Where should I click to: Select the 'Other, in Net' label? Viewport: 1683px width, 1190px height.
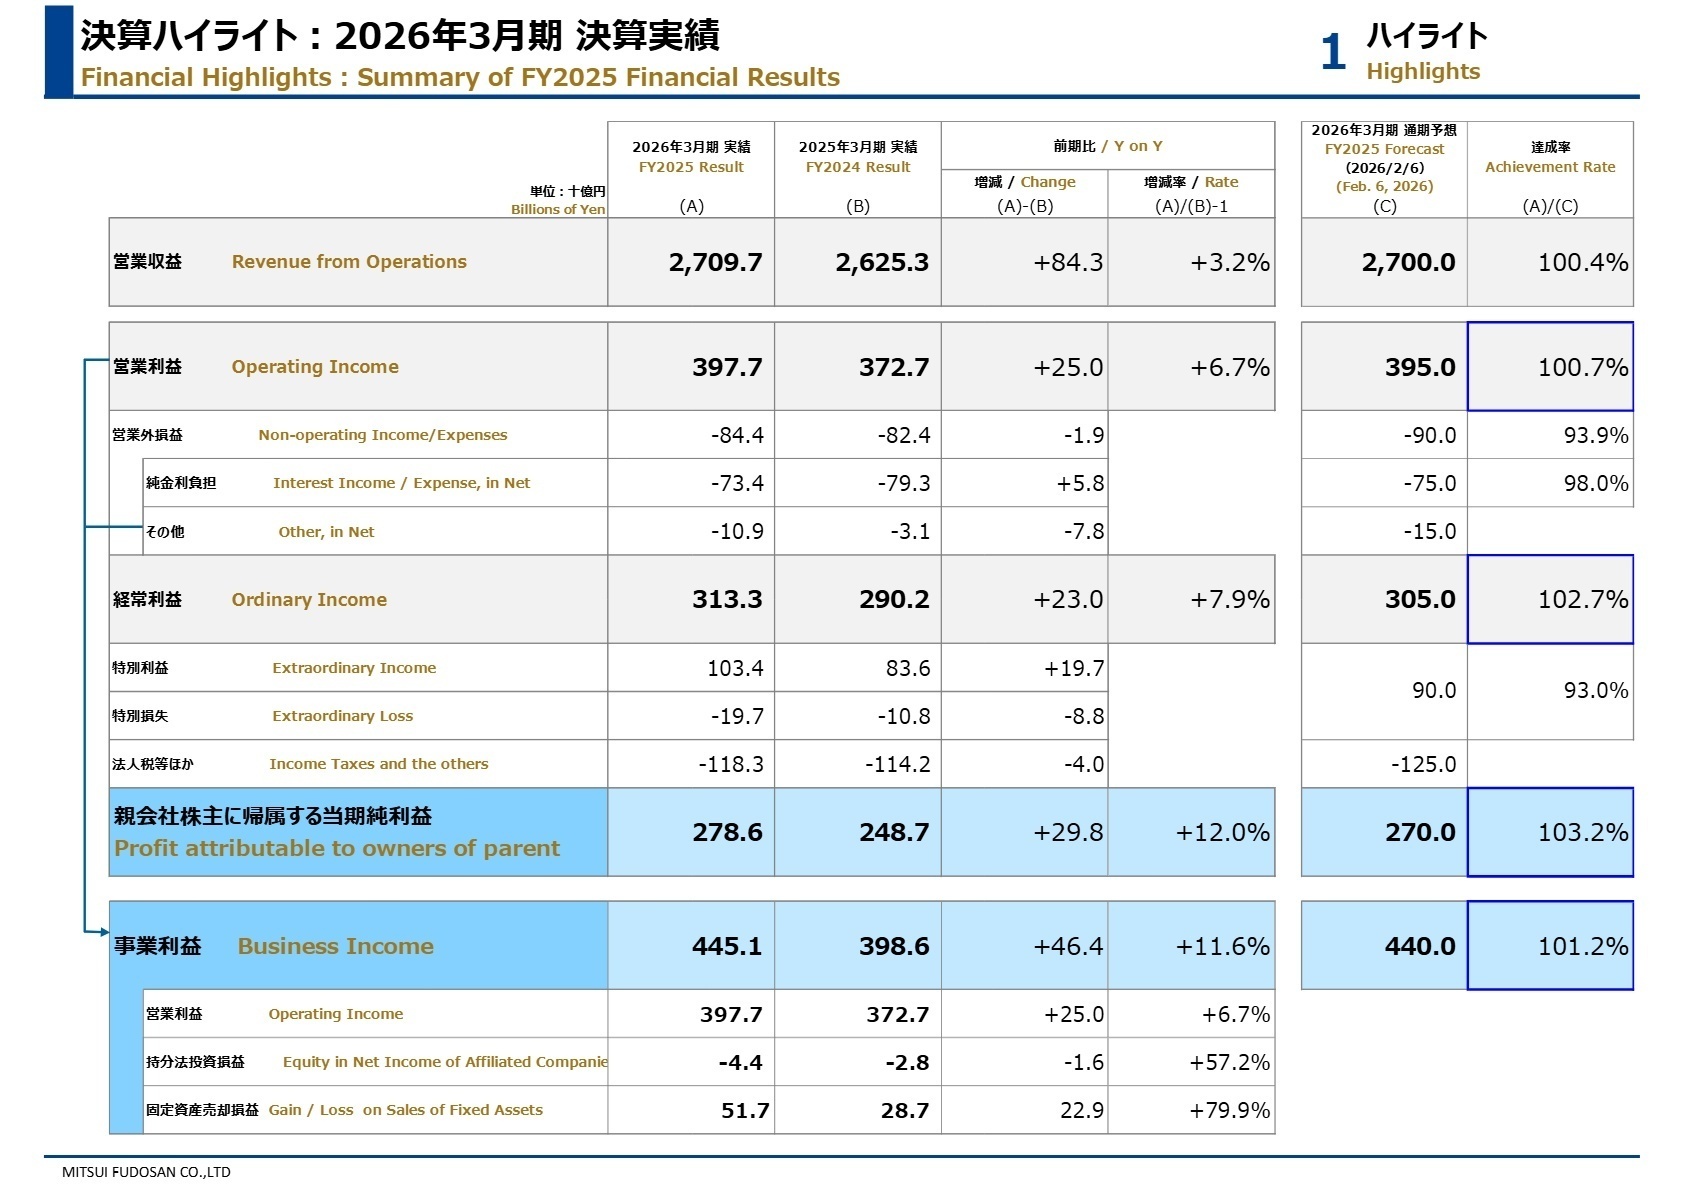(326, 532)
